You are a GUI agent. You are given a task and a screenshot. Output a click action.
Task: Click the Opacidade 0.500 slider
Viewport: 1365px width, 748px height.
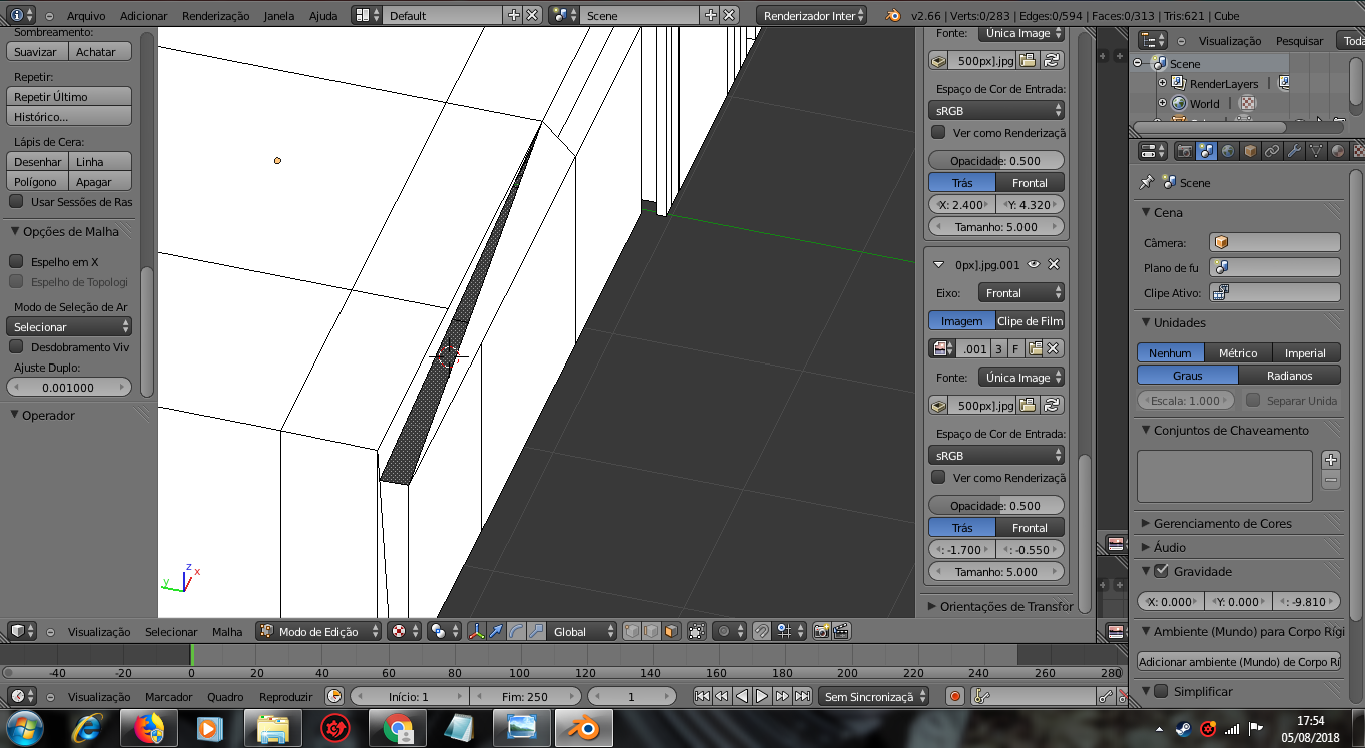(996, 160)
